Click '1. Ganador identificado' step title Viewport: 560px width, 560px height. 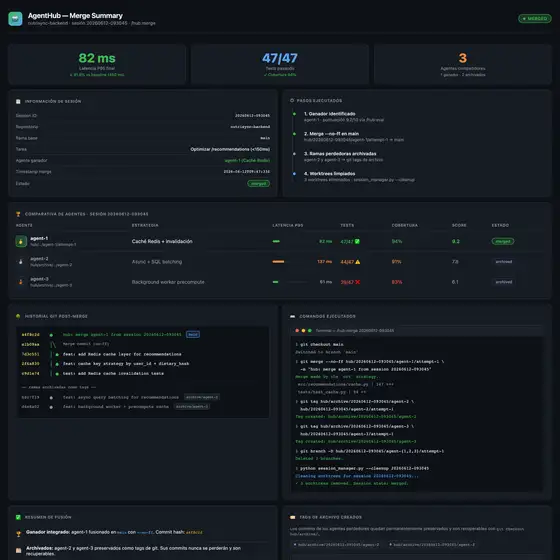click(x=330, y=114)
